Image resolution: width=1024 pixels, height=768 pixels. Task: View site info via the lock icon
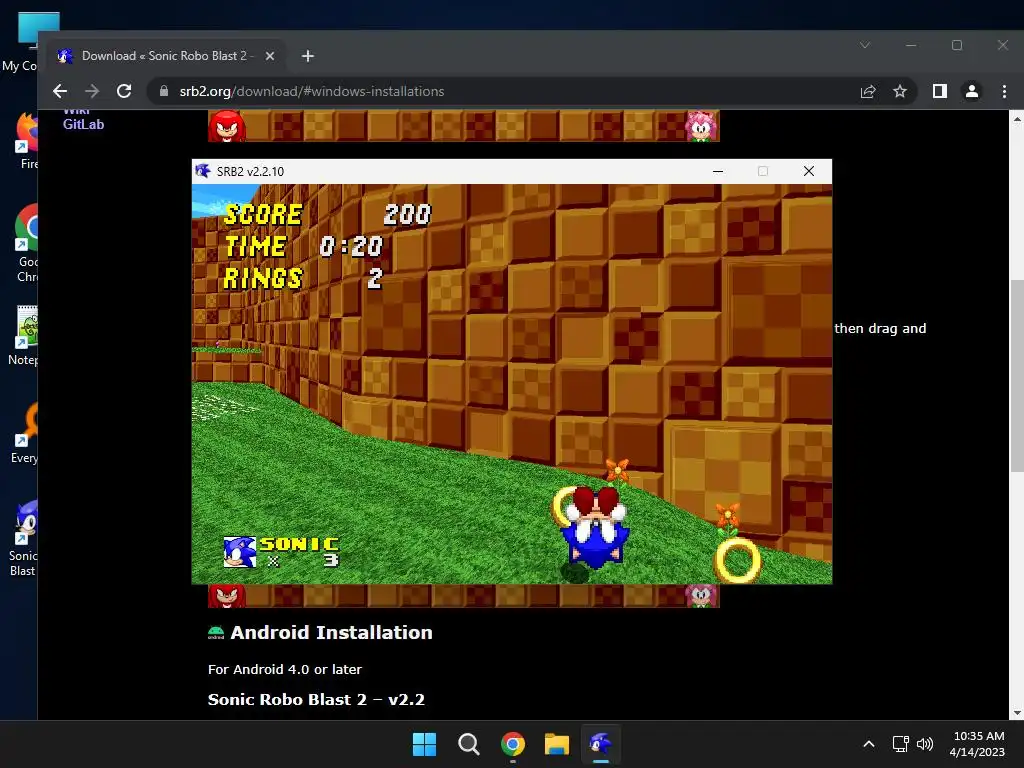coord(164,91)
